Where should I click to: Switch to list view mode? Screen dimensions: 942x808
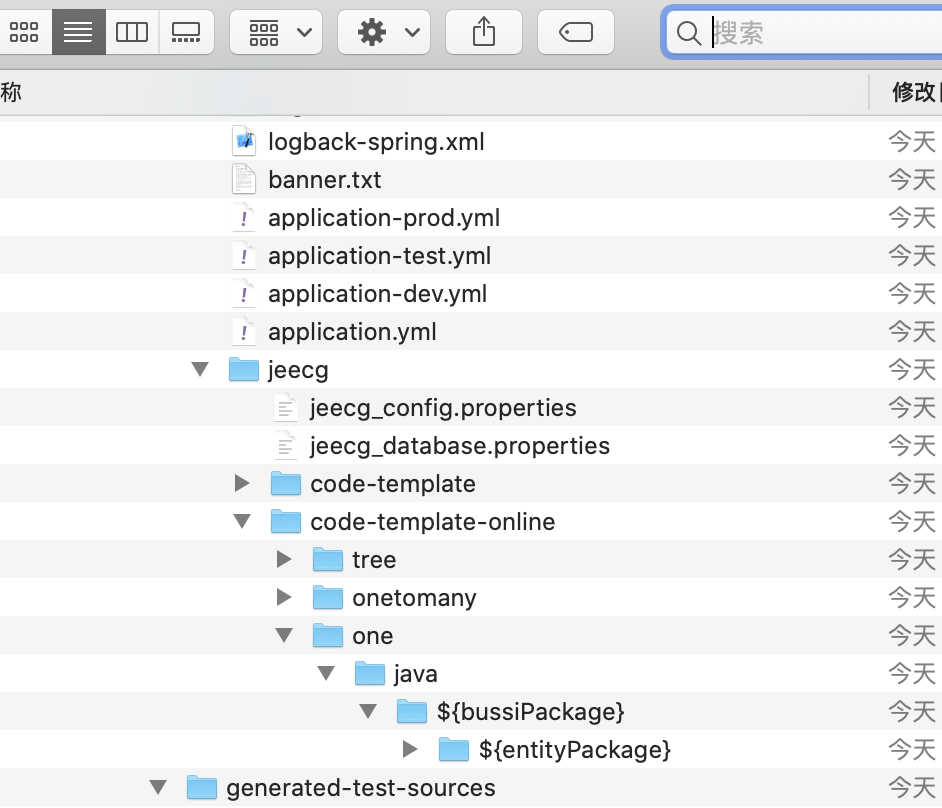point(79,32)
